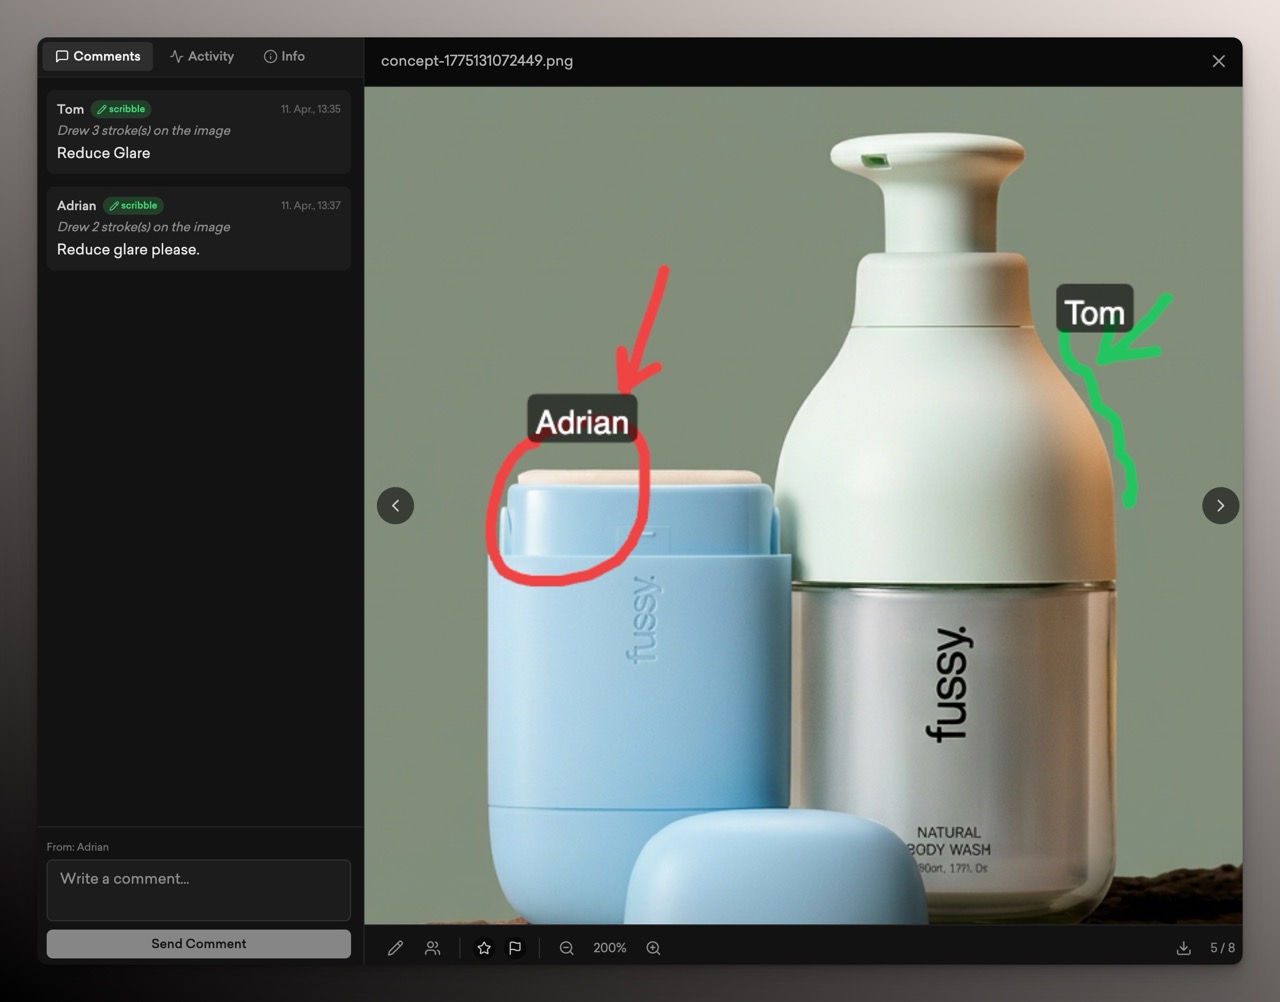
Task: Click the comment input field
Action: pos(199,890)
